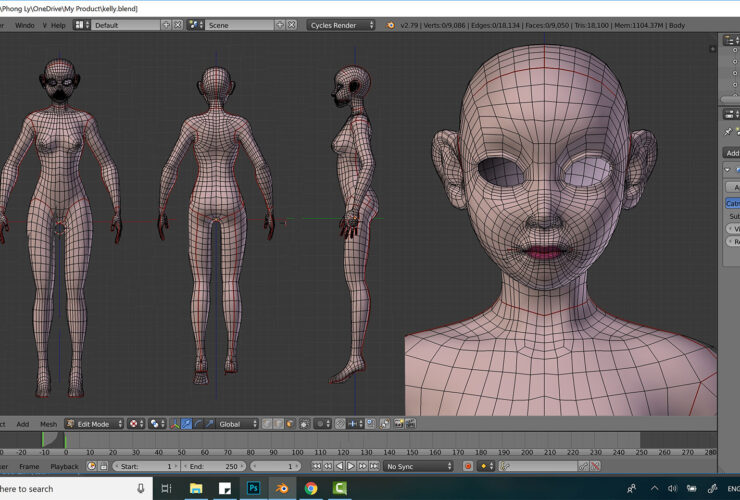Open Camtasia from the taskbar
The width and height of the screenshot is (740, 500).
click(x=340, y=489)
